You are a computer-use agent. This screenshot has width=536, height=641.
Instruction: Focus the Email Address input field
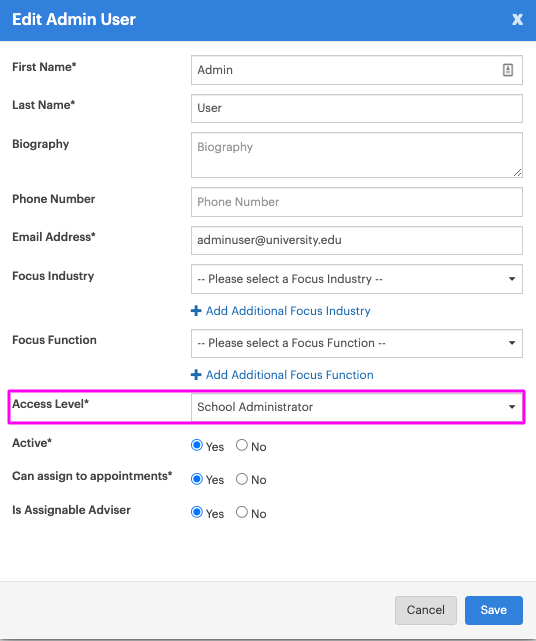tap(357, 240)
